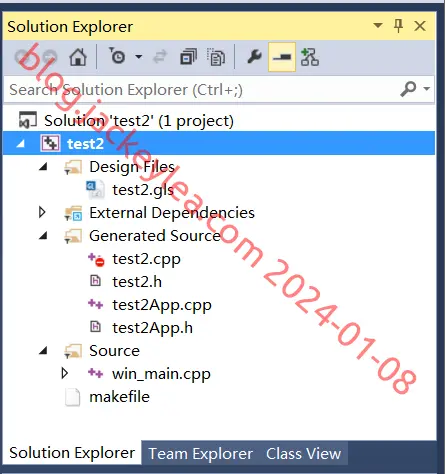Select the makefile entry
Image resolution: width=445 pixels, height=474 pixels.
click(119, 397)
